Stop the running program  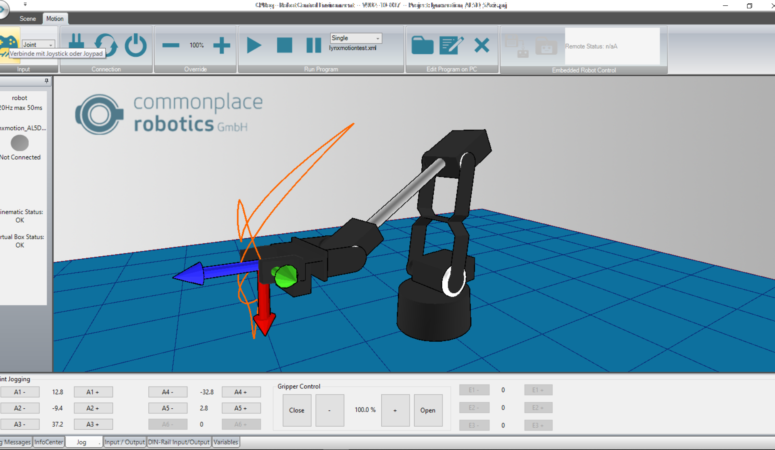pos(284,45)
